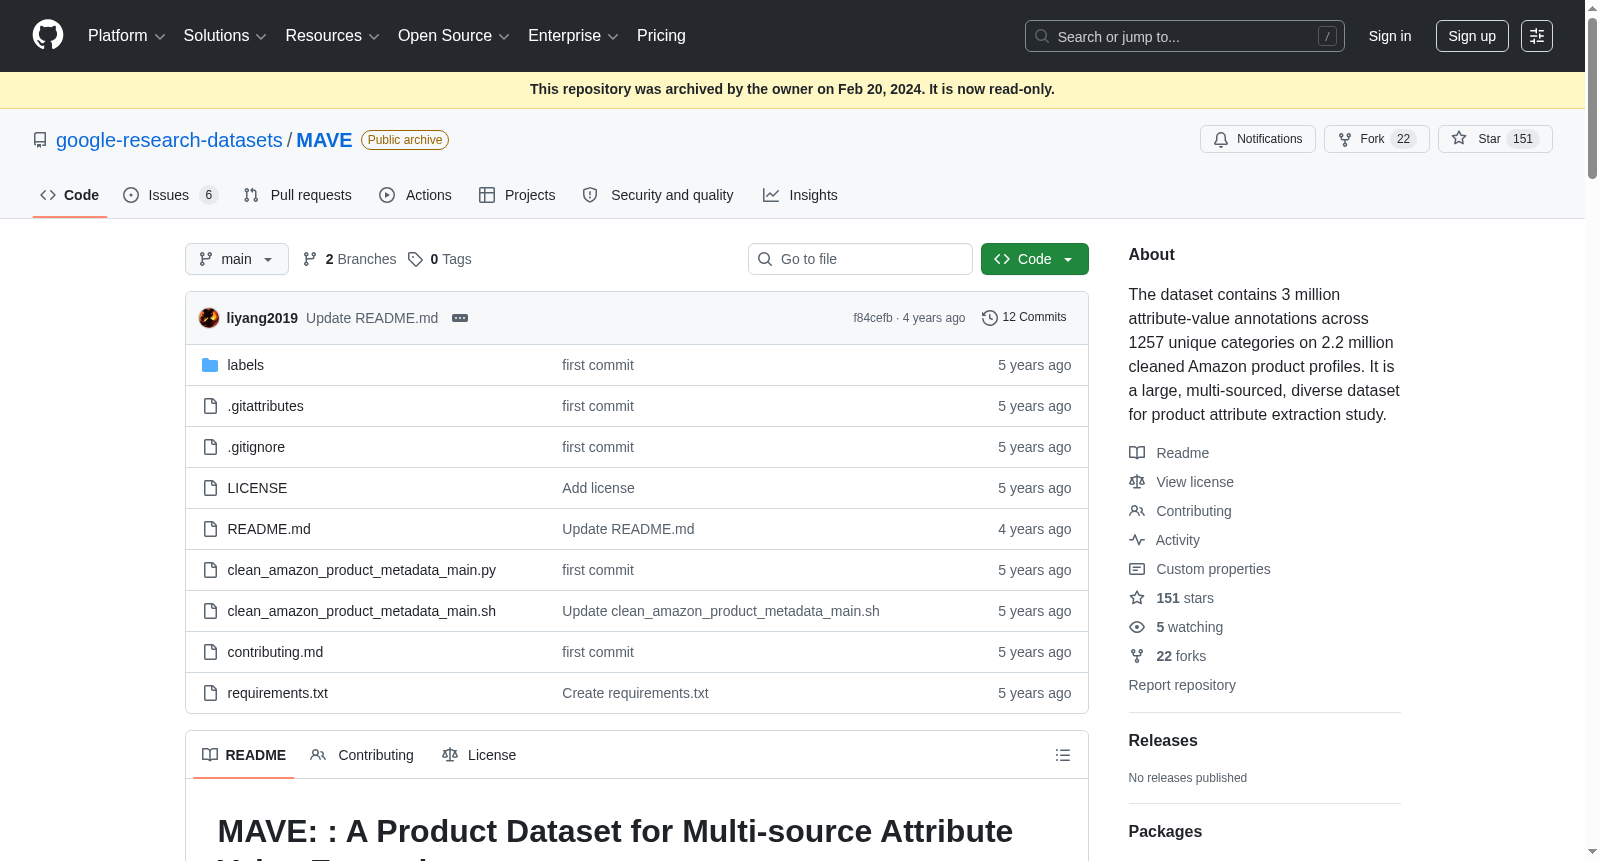Click the Sign up button
Image resolution: width=1600 pixels, height=861 pixels.
click(1472, 36)
